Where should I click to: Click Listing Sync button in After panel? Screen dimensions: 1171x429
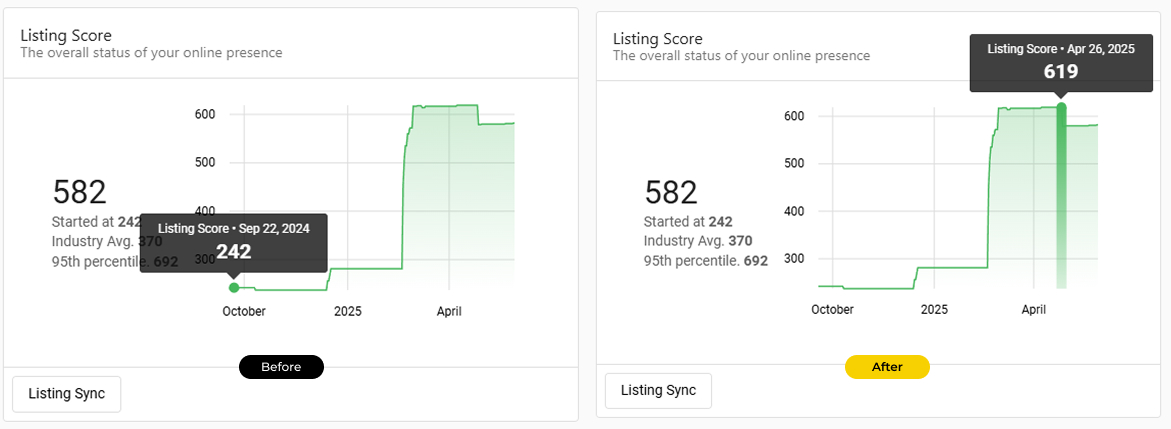tap(658, 391)
